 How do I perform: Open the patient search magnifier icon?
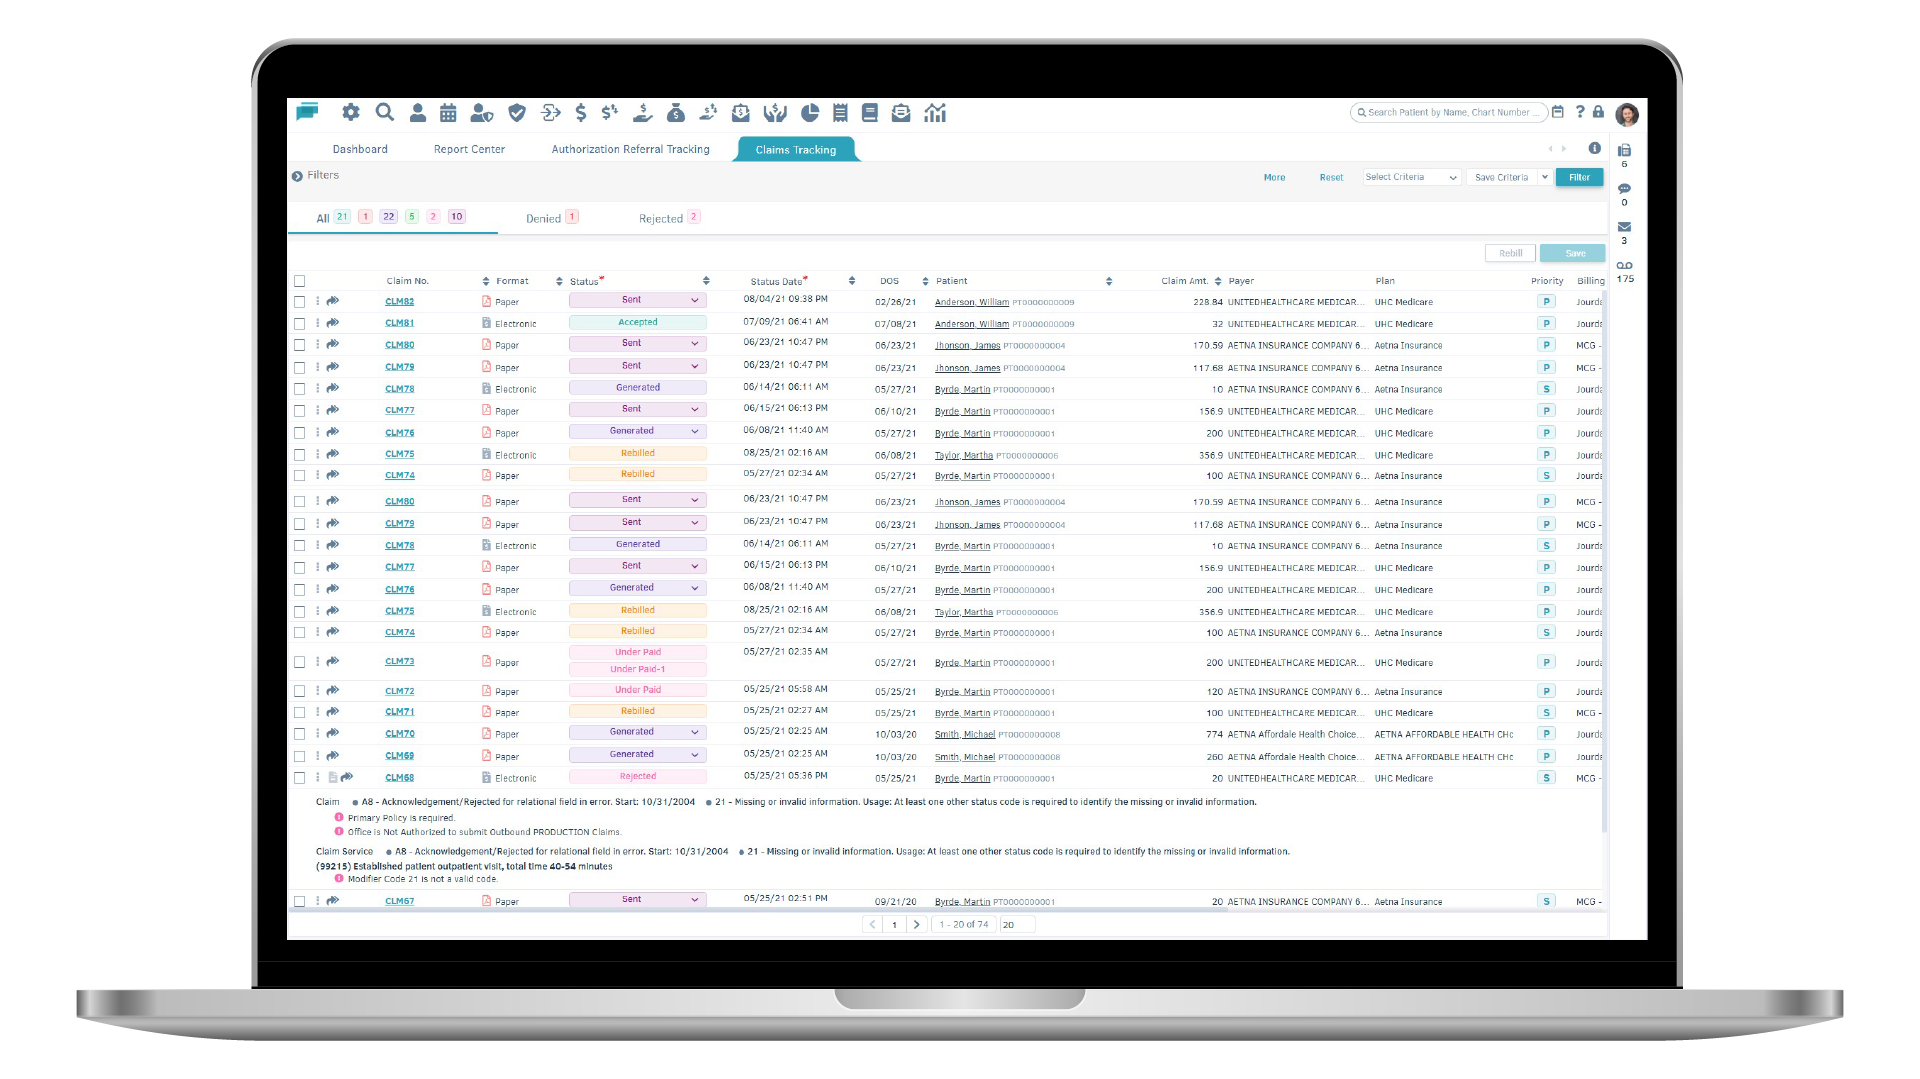[384, 112]
